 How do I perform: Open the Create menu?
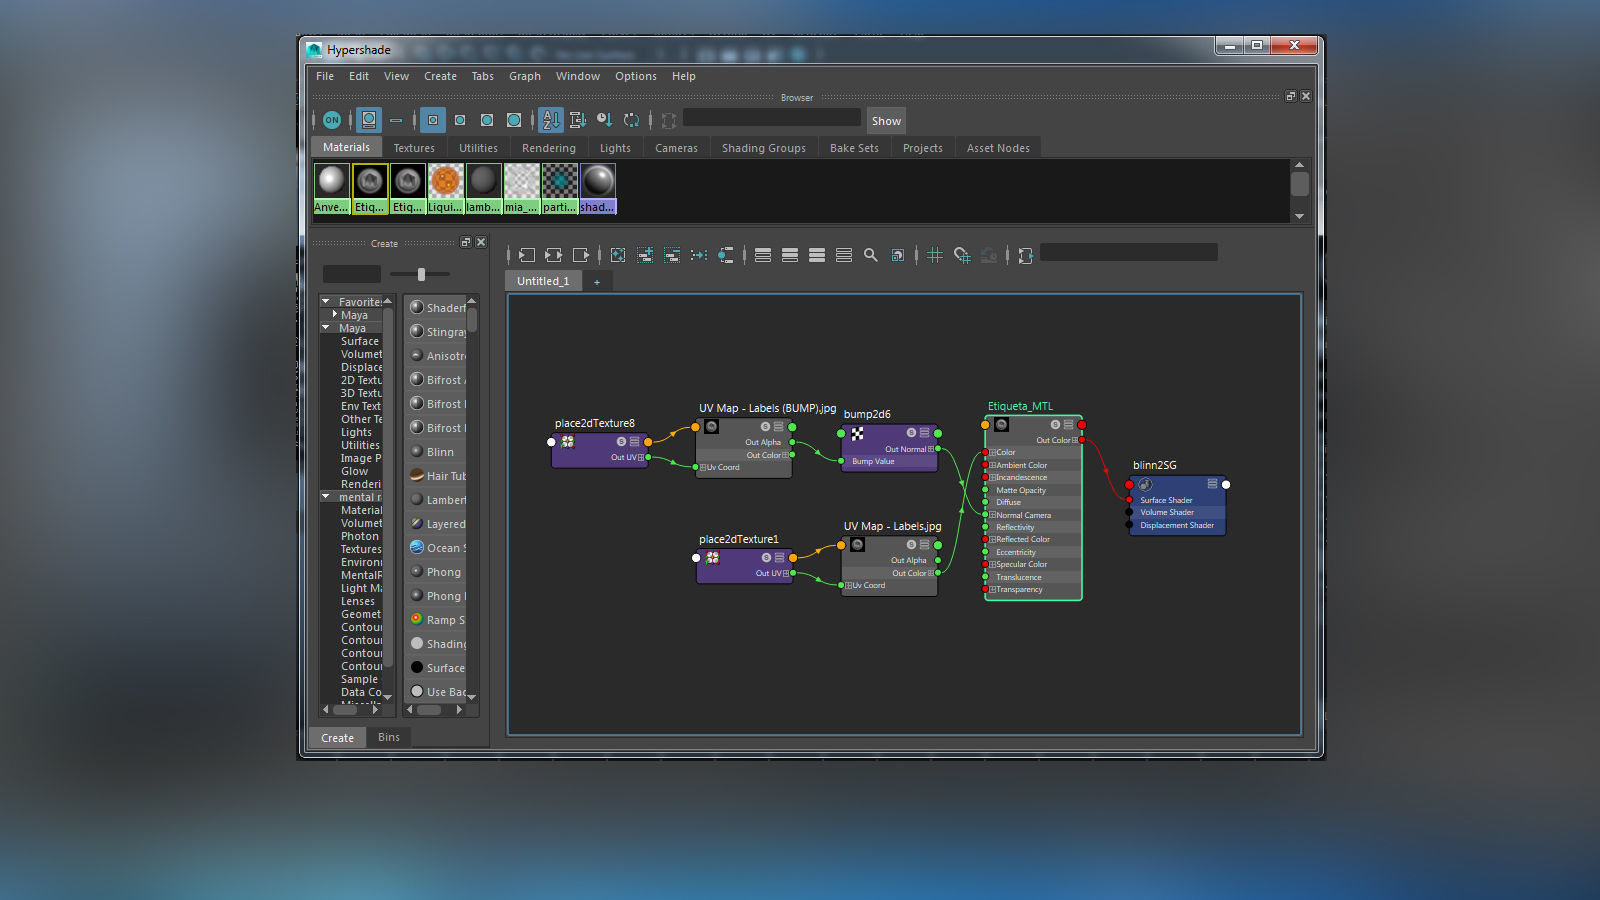[440, 76]
